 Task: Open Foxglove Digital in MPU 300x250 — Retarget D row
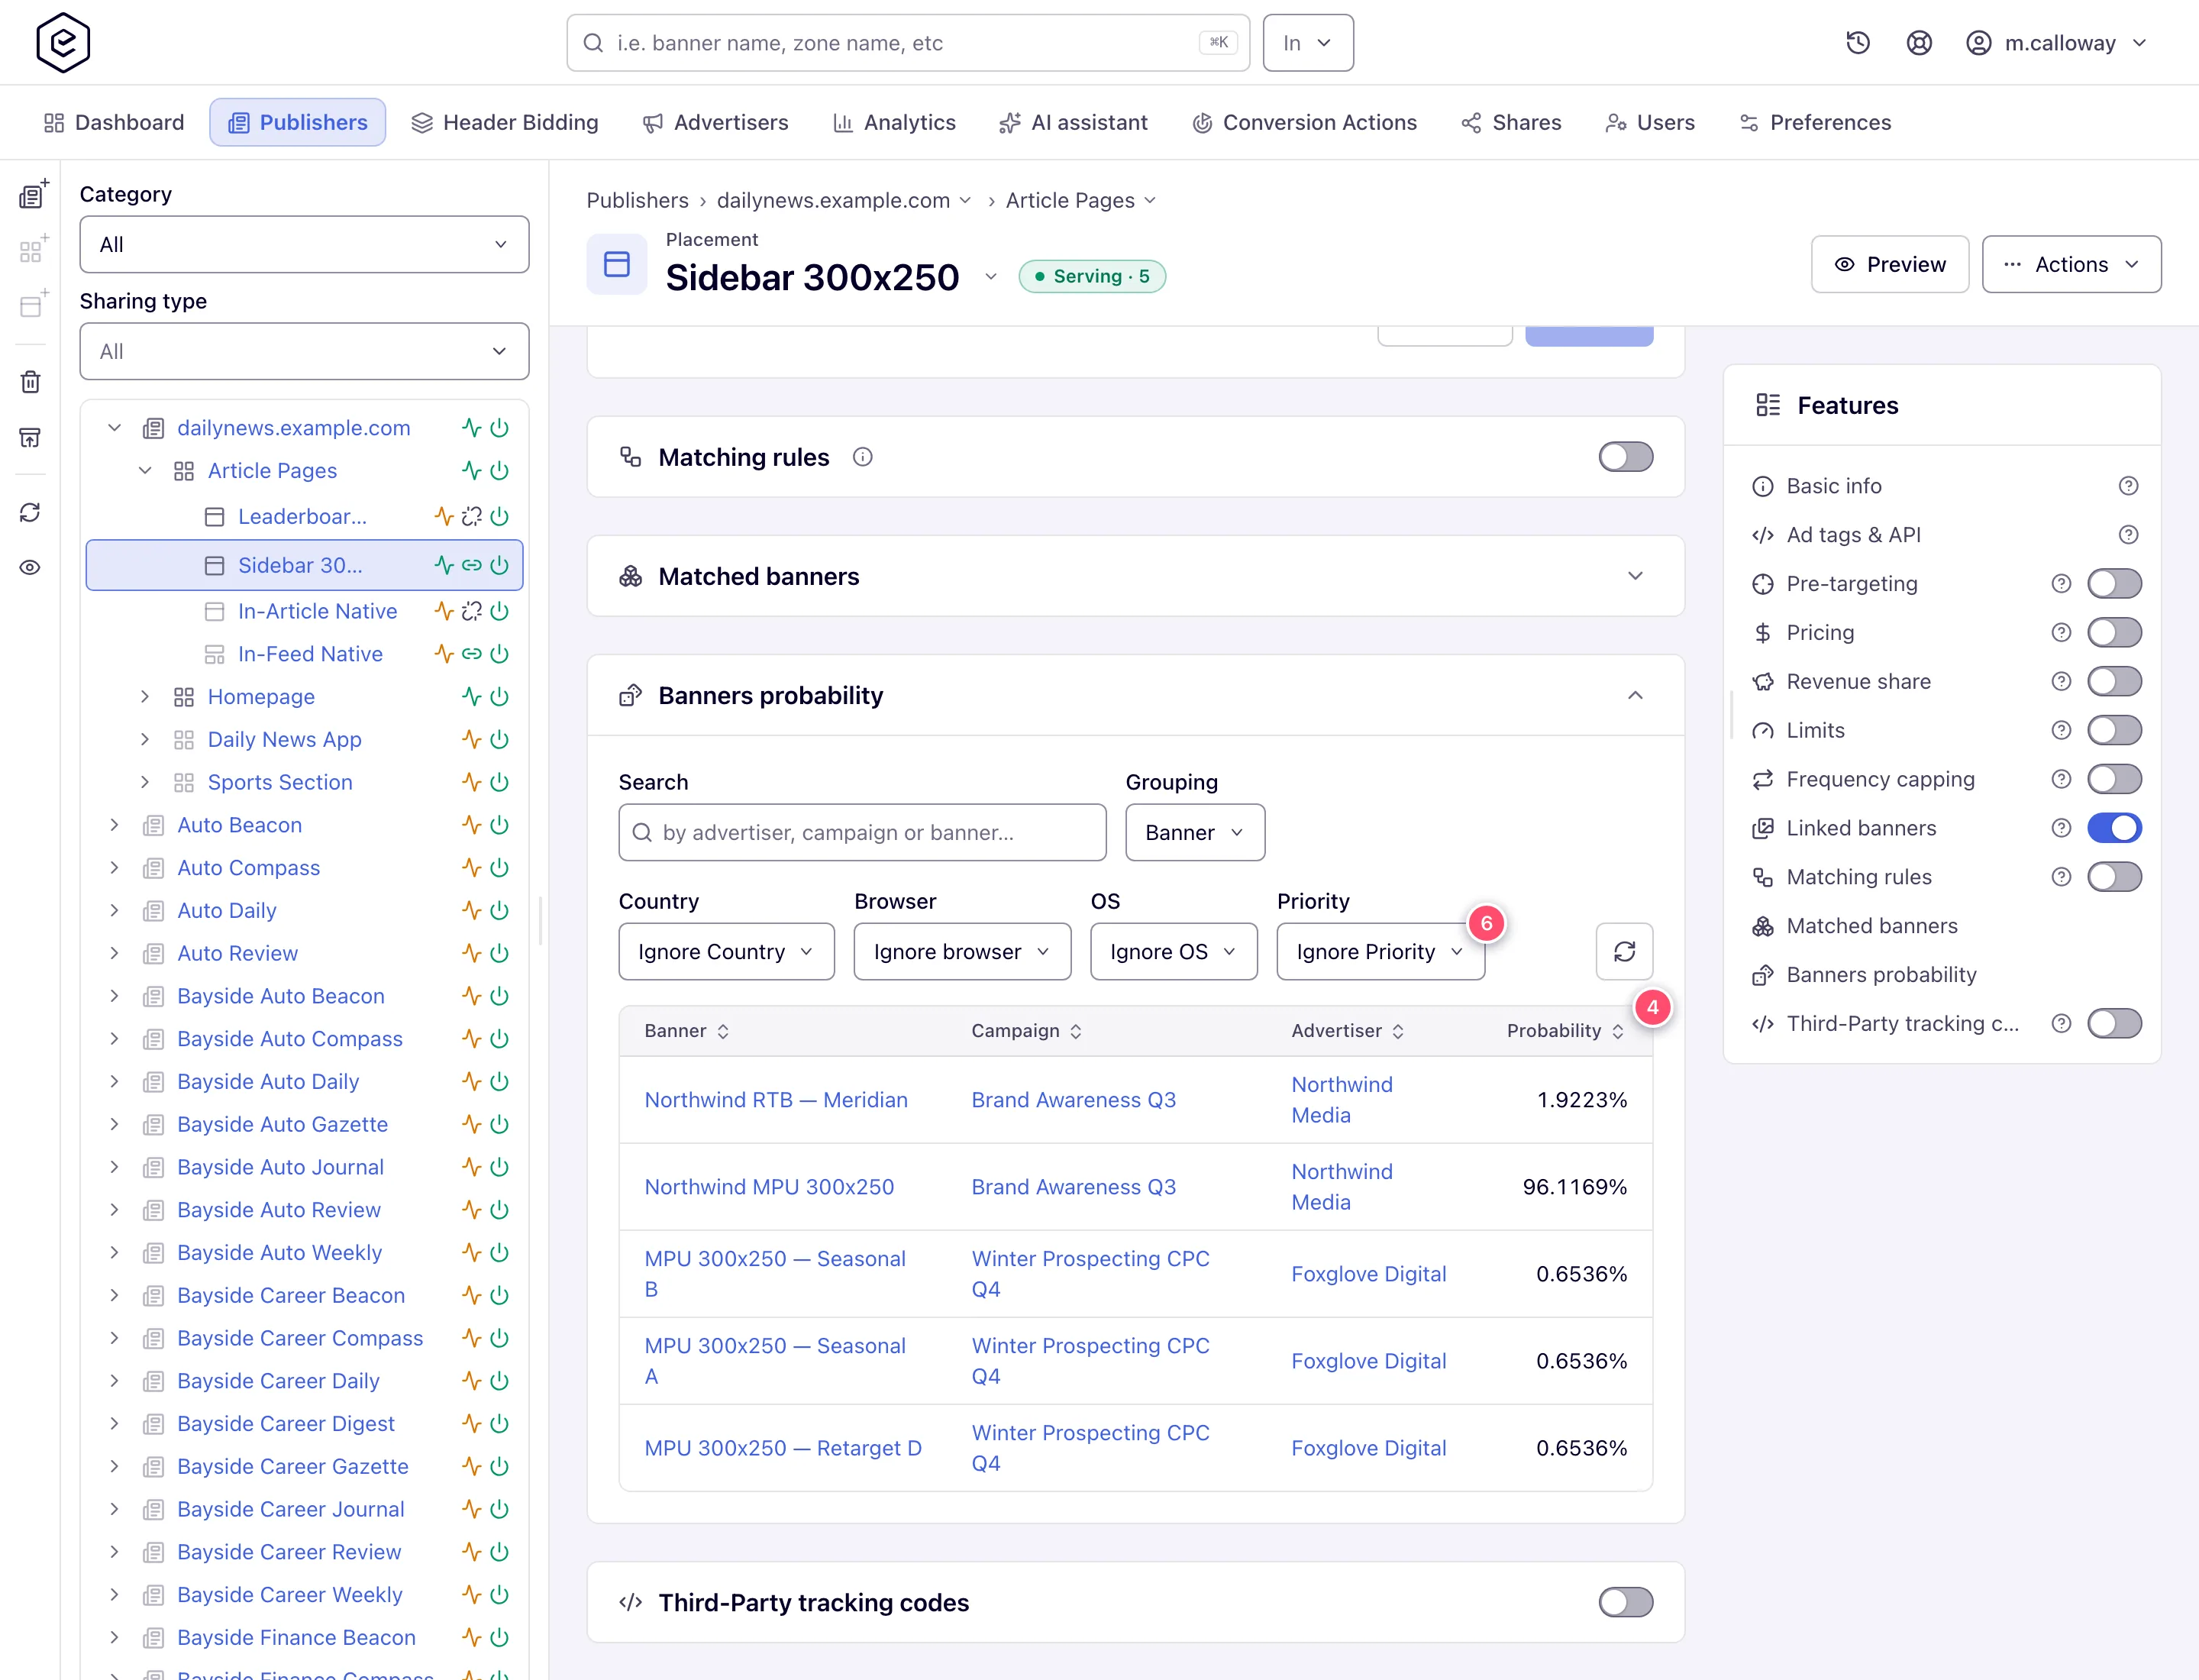pos(1368,1447)
